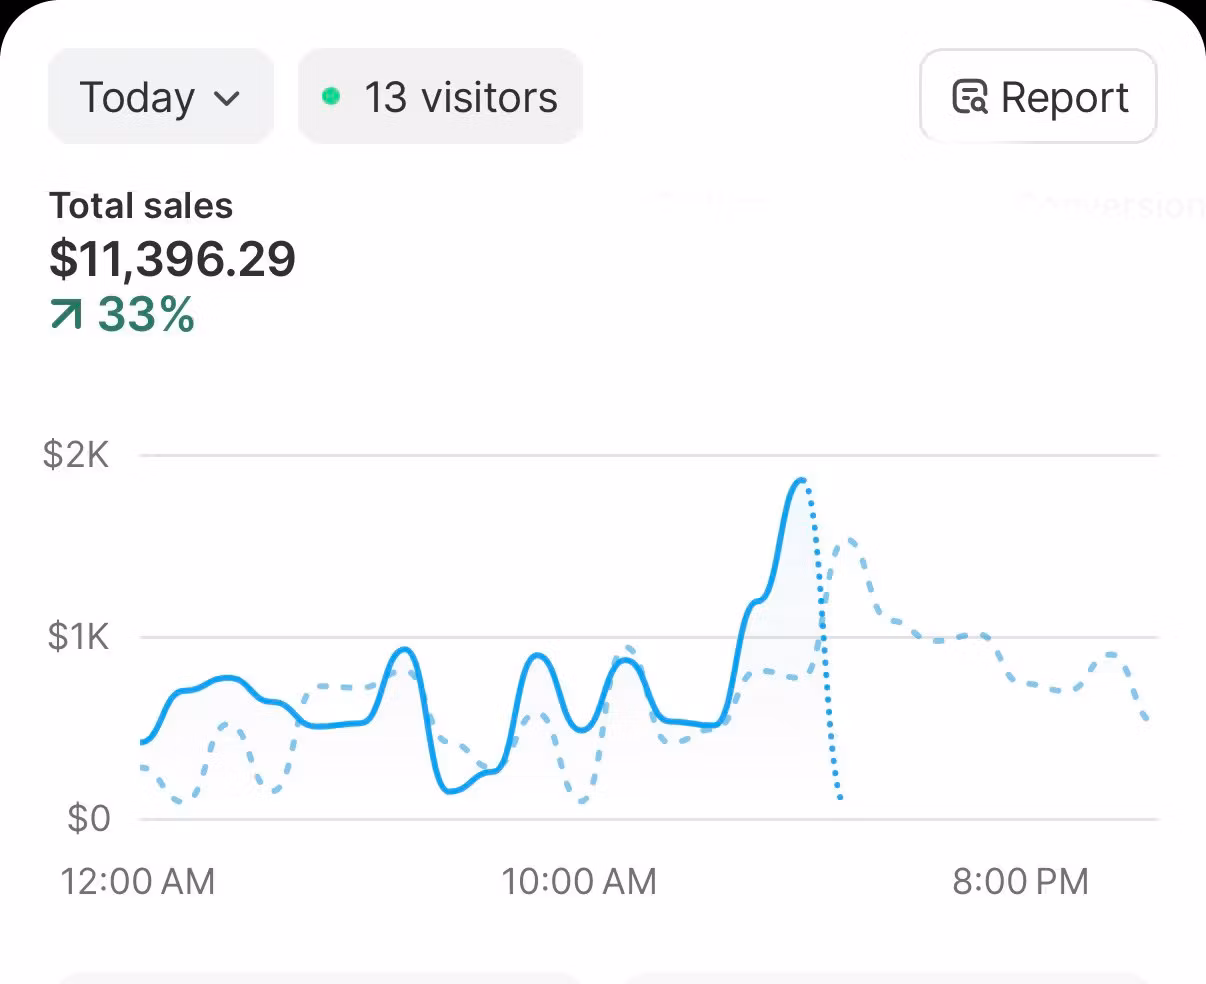Viewport: 1206px width, 984px height.
Task: Open the Today date range dropdown
Action: (x=161, y=97)
